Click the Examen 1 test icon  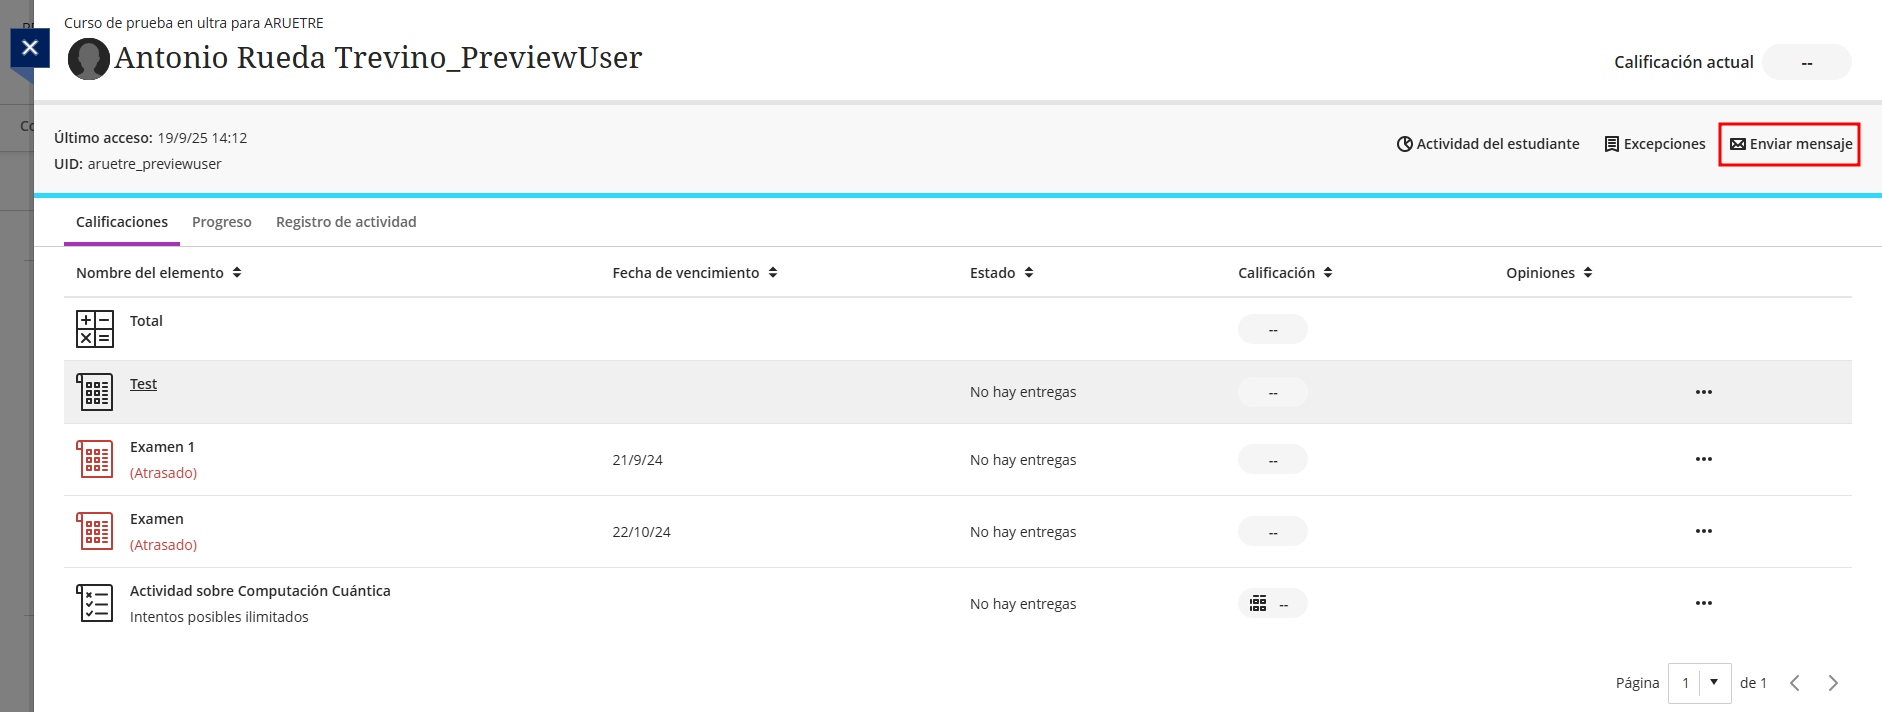coord(95,459)
